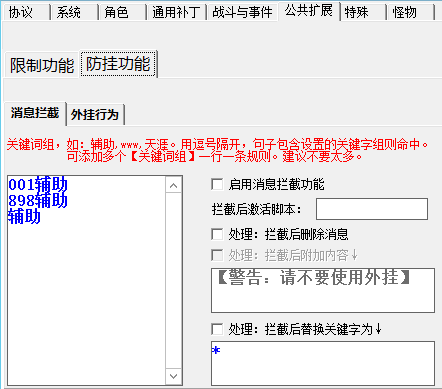Screen dimensions: 442x389
Task: Select the 角色 tab
Action: (122, 12)
